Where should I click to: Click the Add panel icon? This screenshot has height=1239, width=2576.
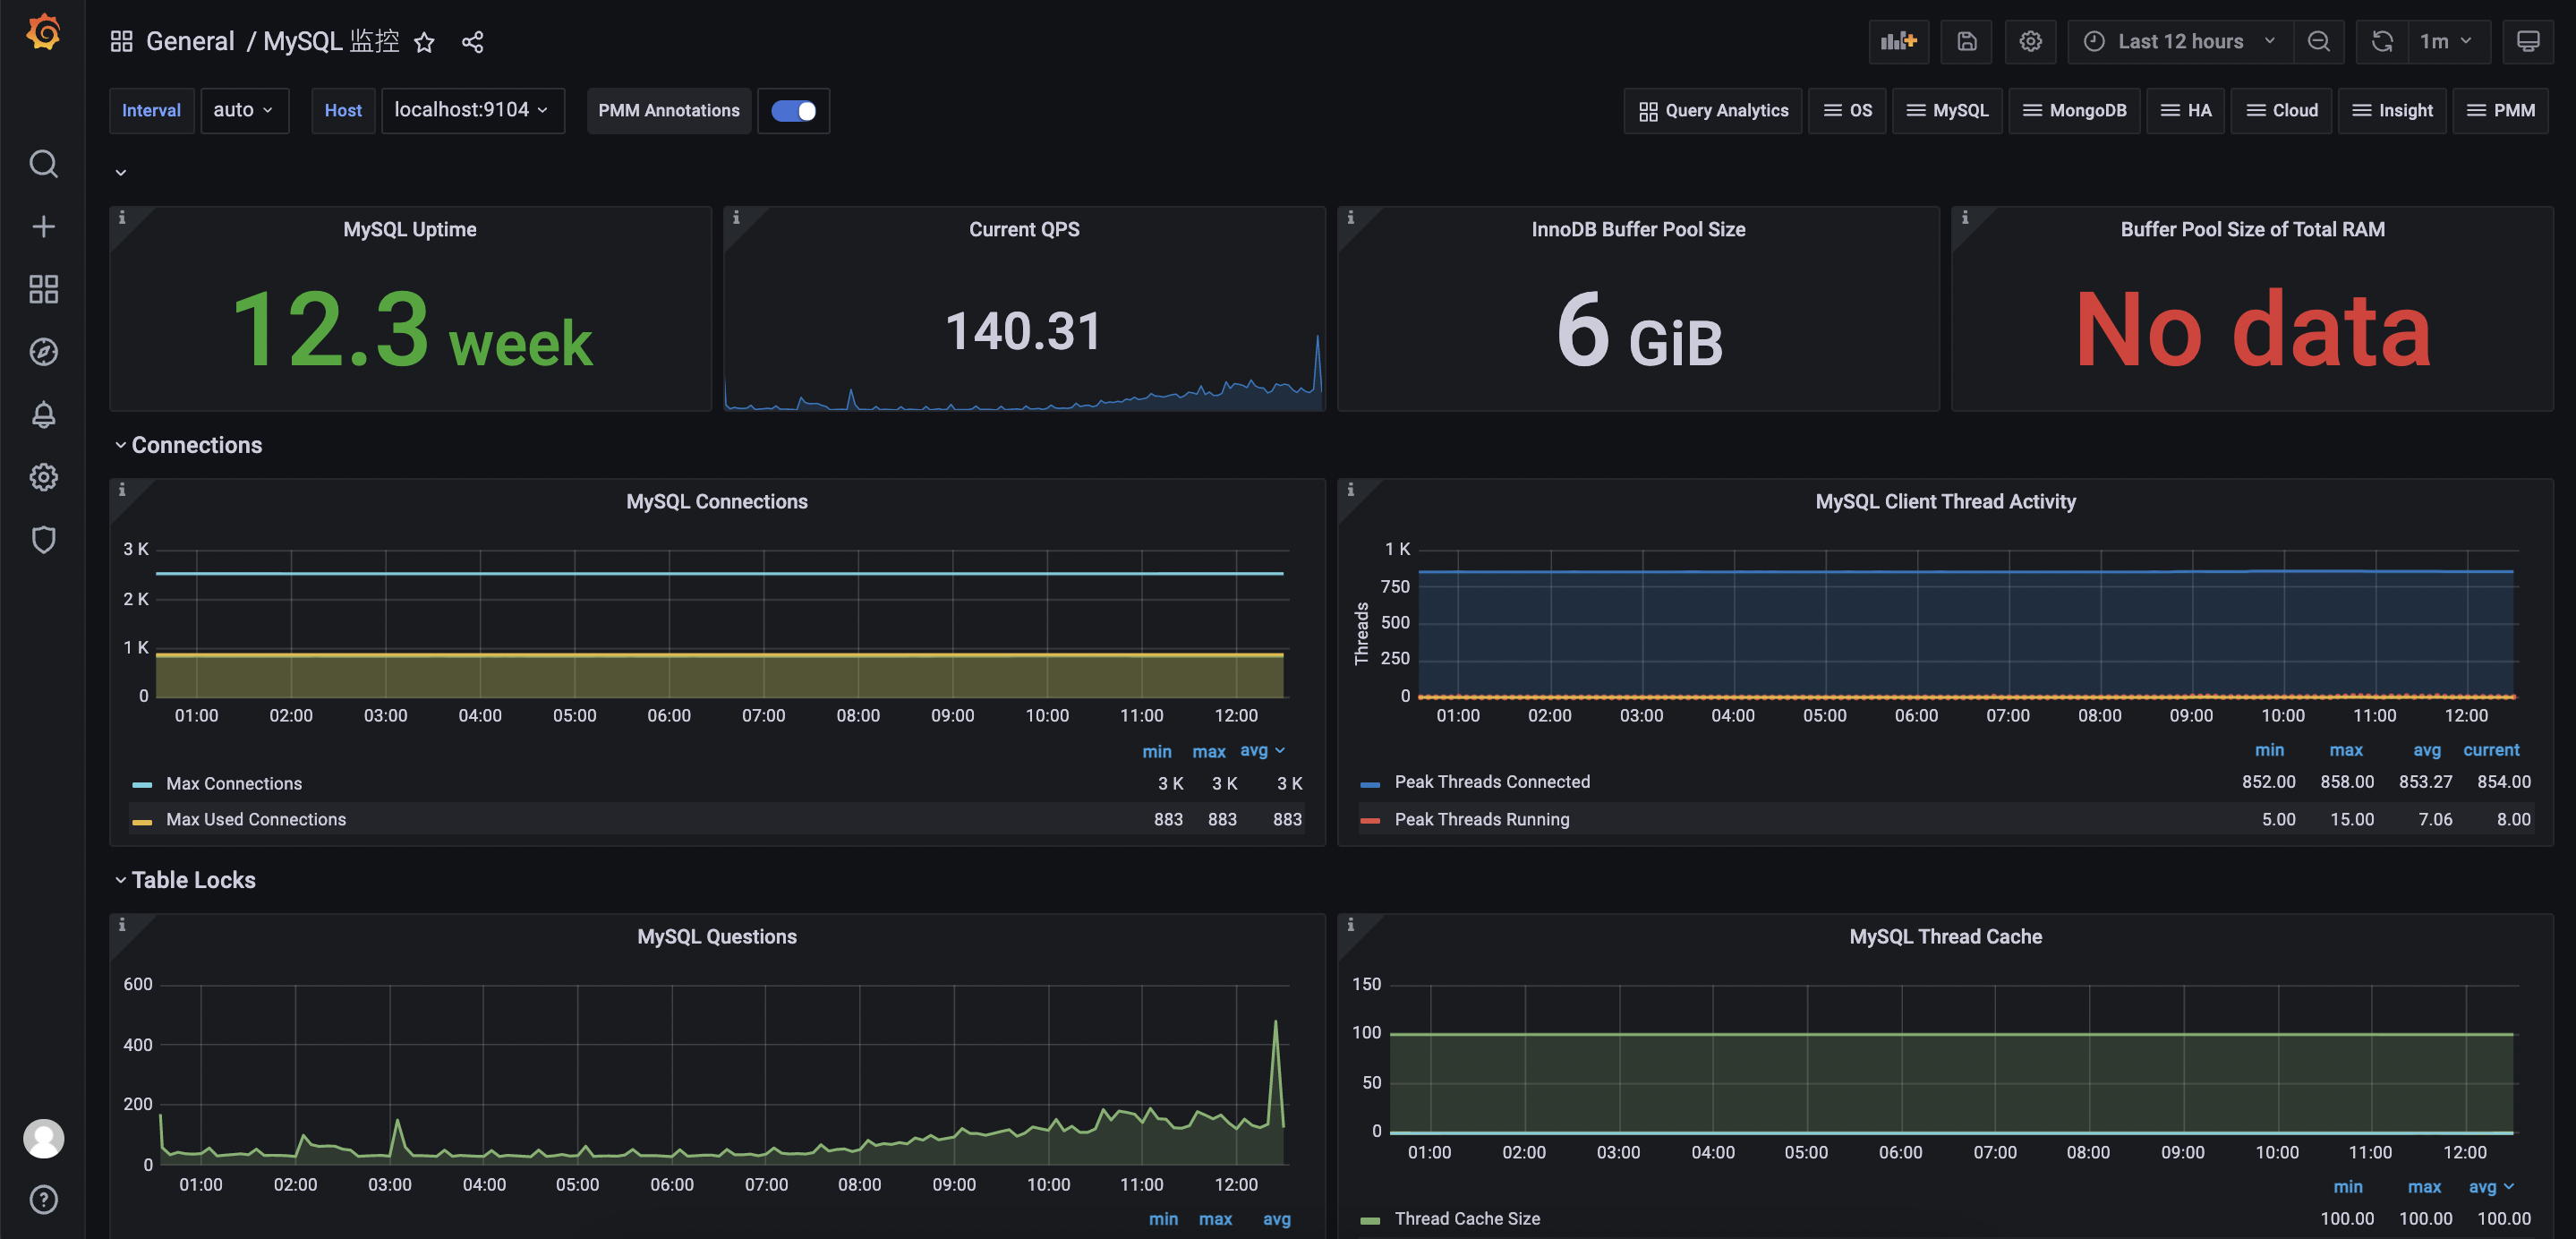click(x=1898, y=41)
